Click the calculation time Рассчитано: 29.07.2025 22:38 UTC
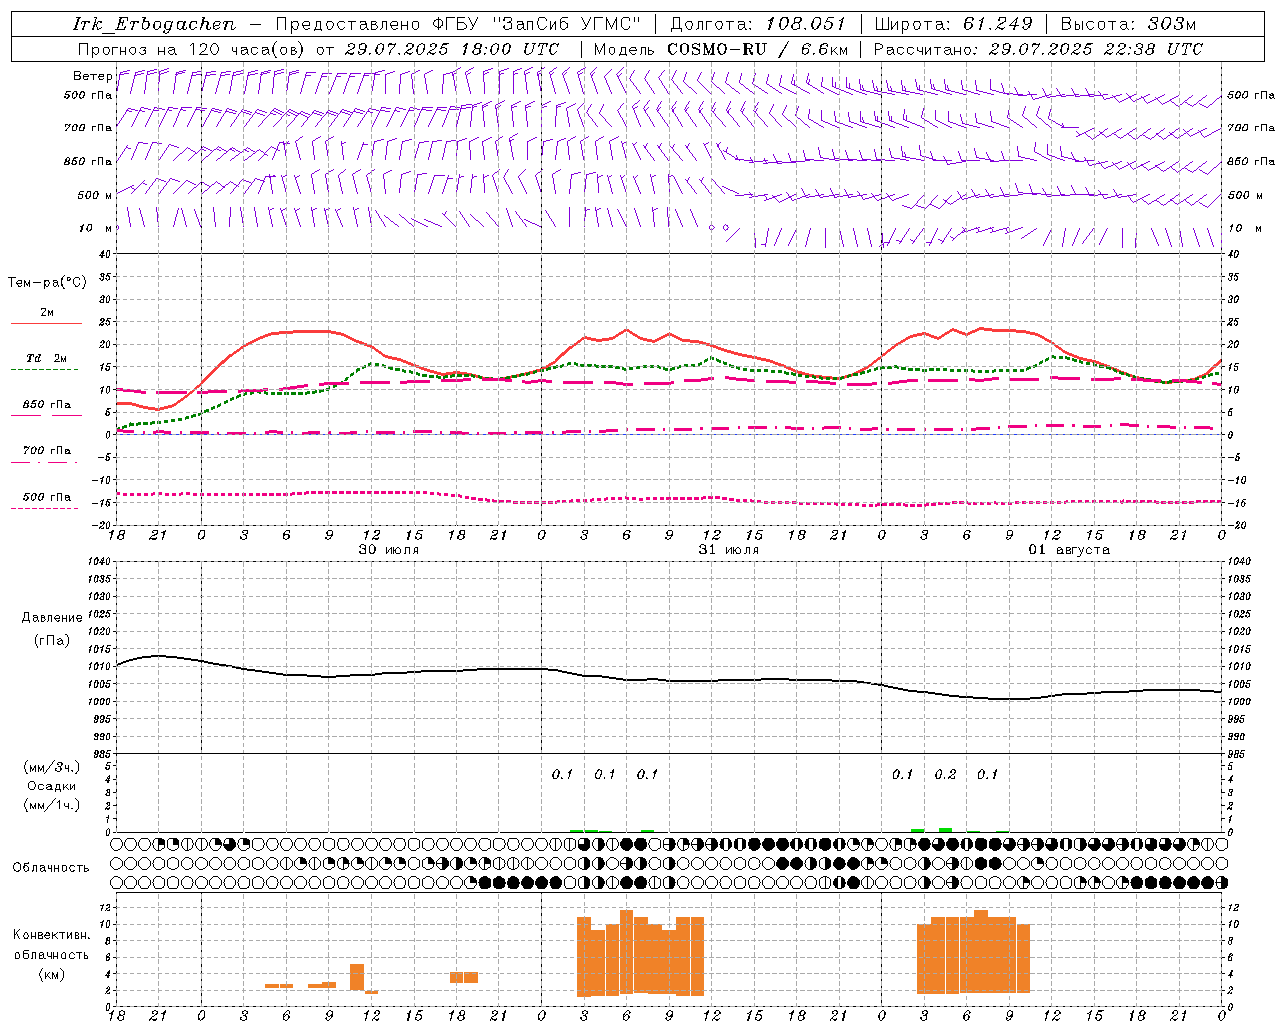Image resolution: width=1280 pixels, height=1024 pixels. 1038,49
